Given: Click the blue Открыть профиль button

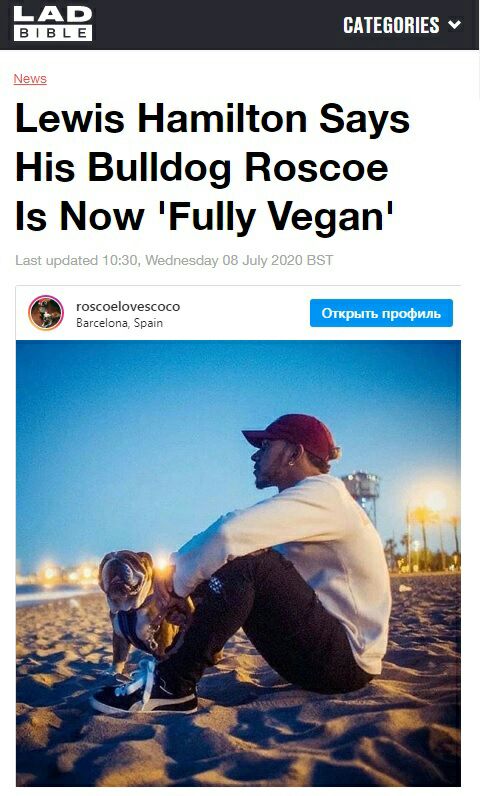Looking at the screenshot, I should coord(381,313).
